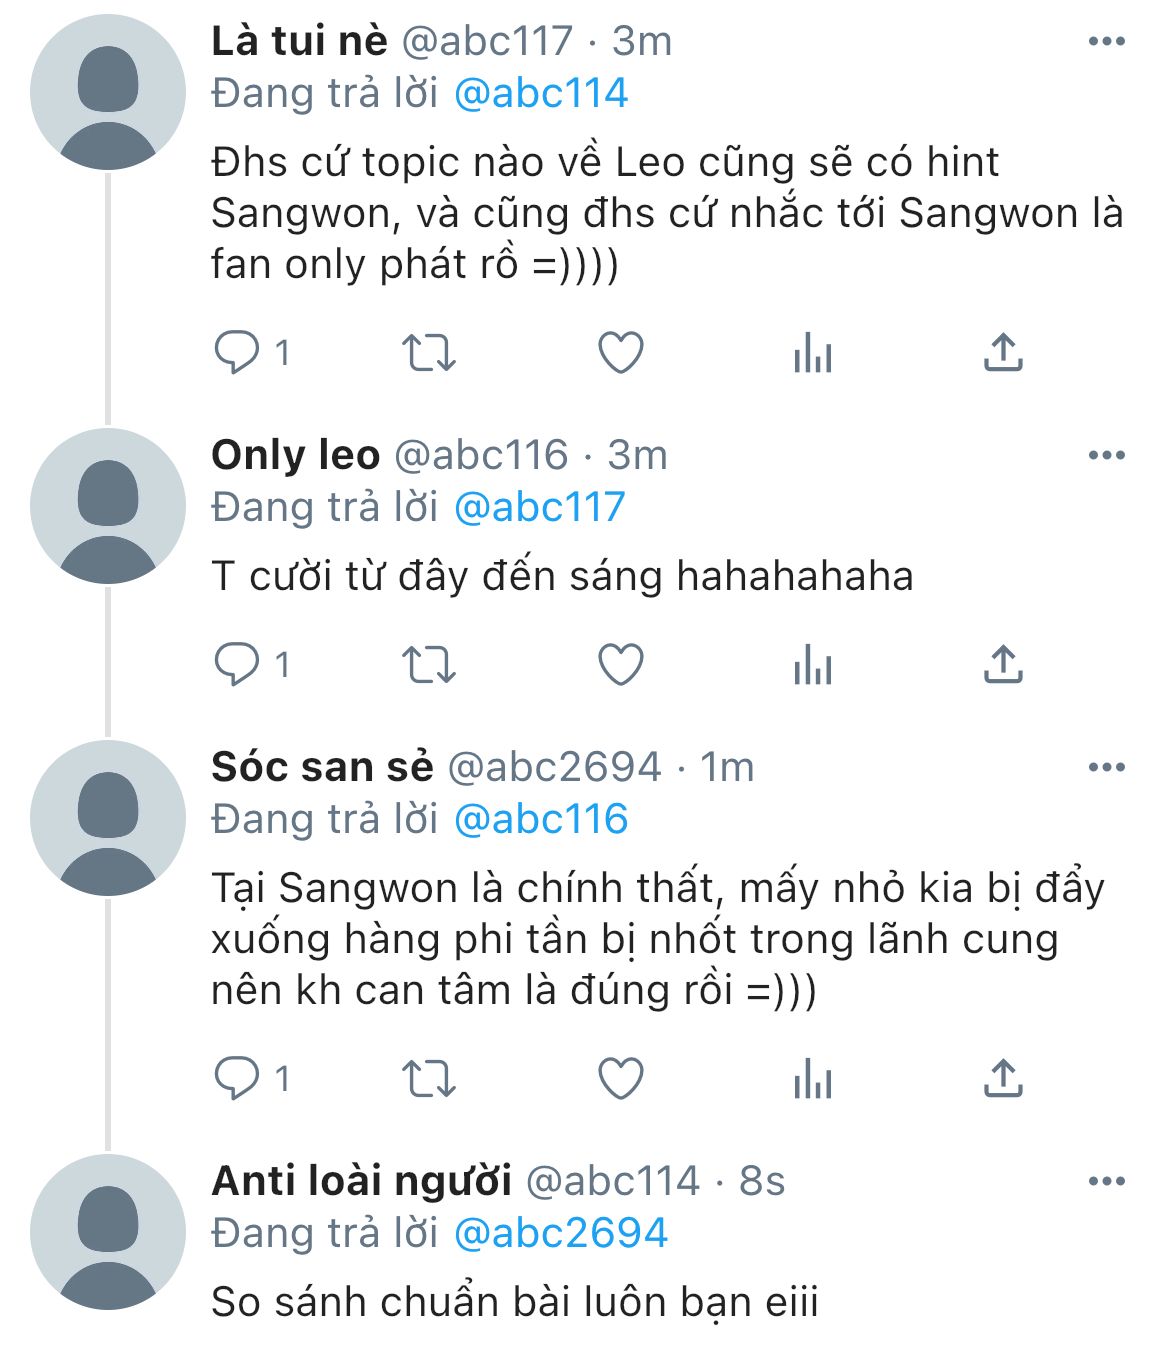
Task: Open the @abc114 mention link in first tweet
Action: 541,94
